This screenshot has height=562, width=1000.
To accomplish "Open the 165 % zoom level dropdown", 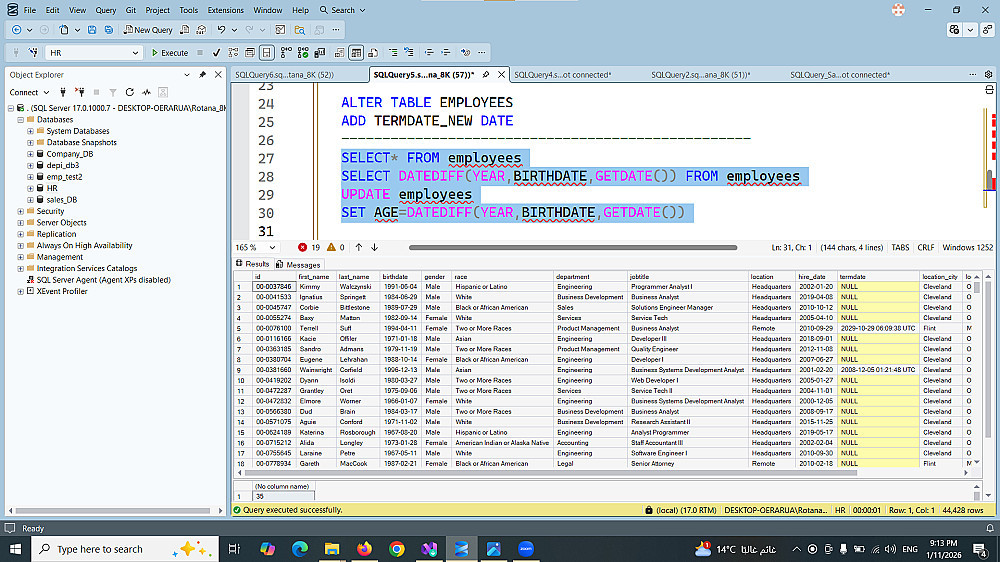I will (270, 247).
